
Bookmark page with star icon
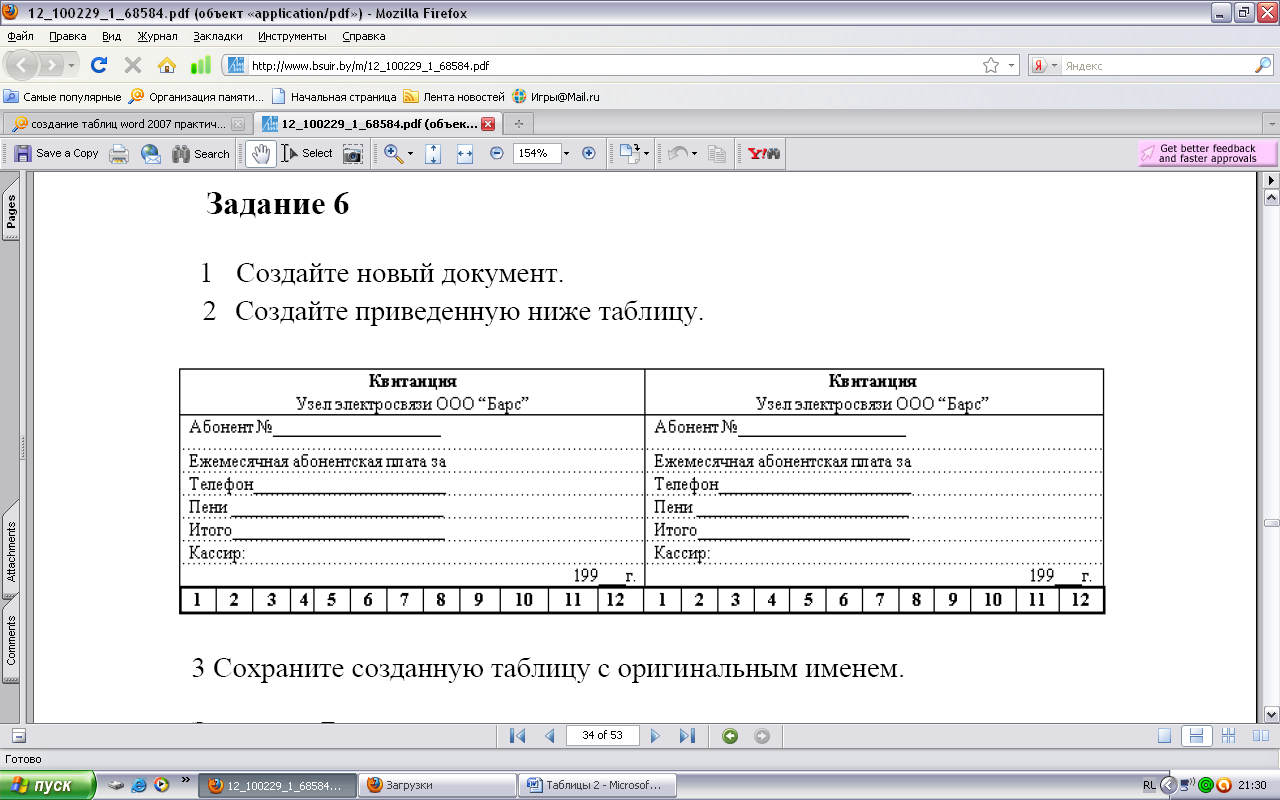click(990, 66)
